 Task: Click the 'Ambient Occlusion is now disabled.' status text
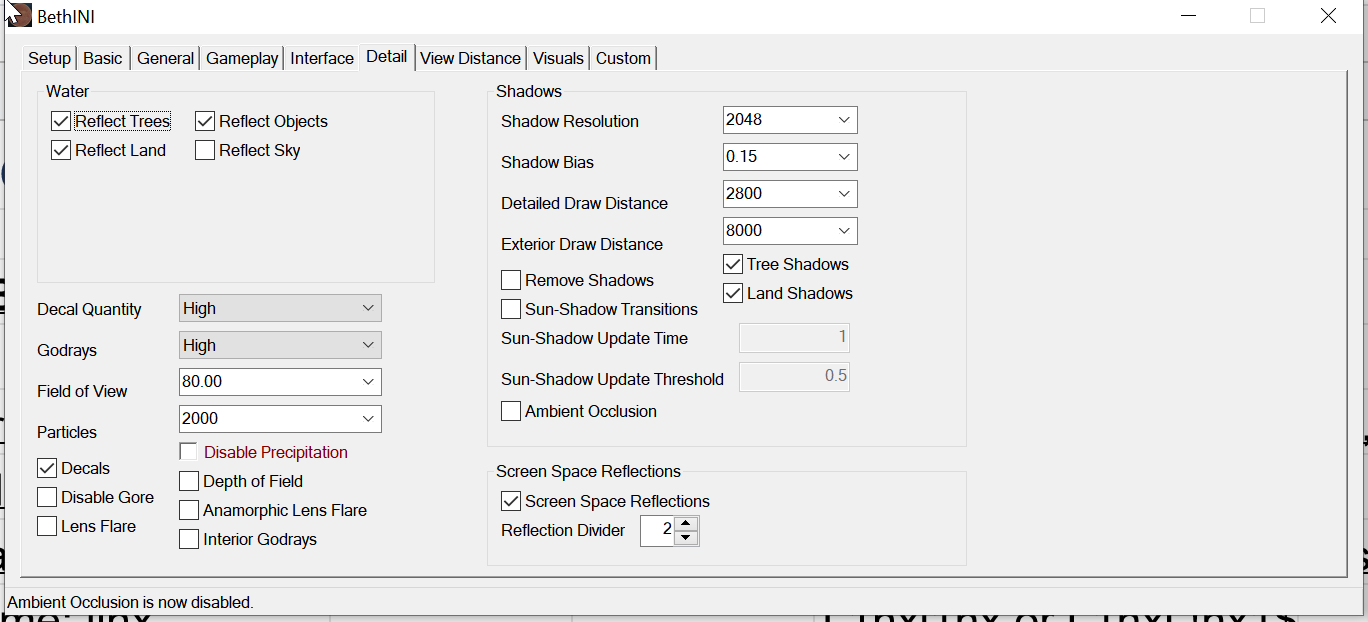[130, 602]
